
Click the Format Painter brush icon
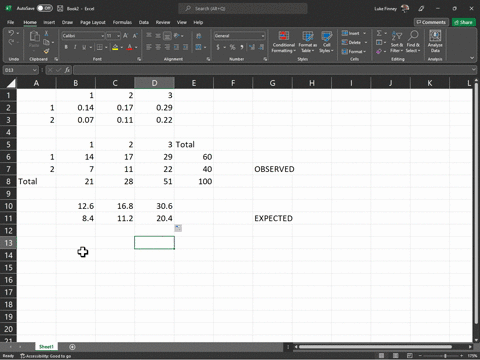pyautogui.click(x=46, y=51)
